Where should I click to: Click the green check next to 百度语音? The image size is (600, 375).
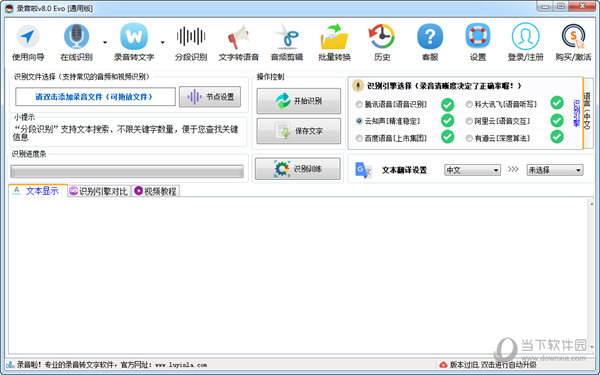pos(447,137)
